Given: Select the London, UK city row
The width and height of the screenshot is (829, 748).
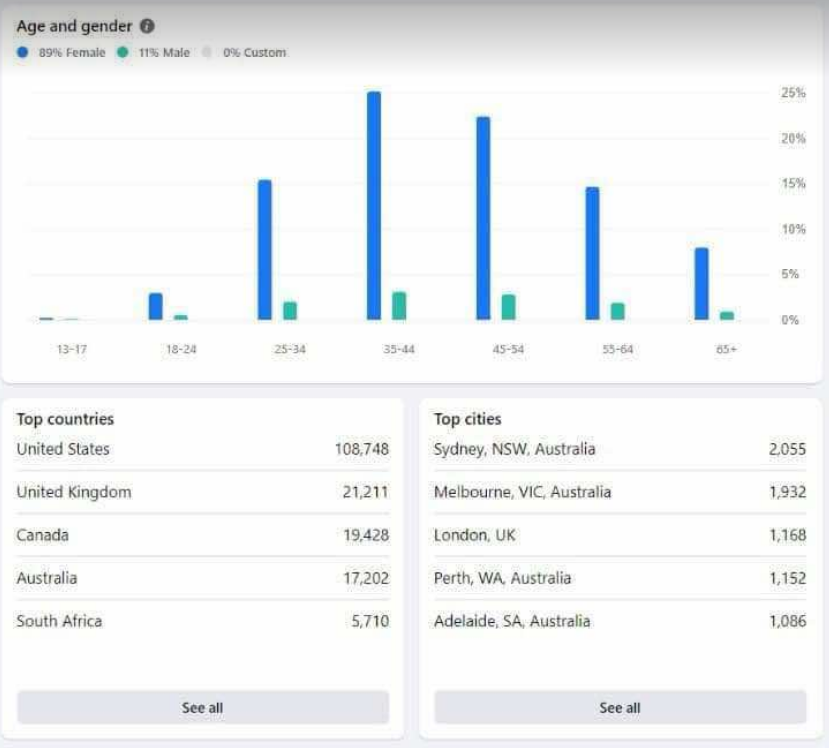Looking at the screenshot, I should pyautogui.click(x=620, y=535).
